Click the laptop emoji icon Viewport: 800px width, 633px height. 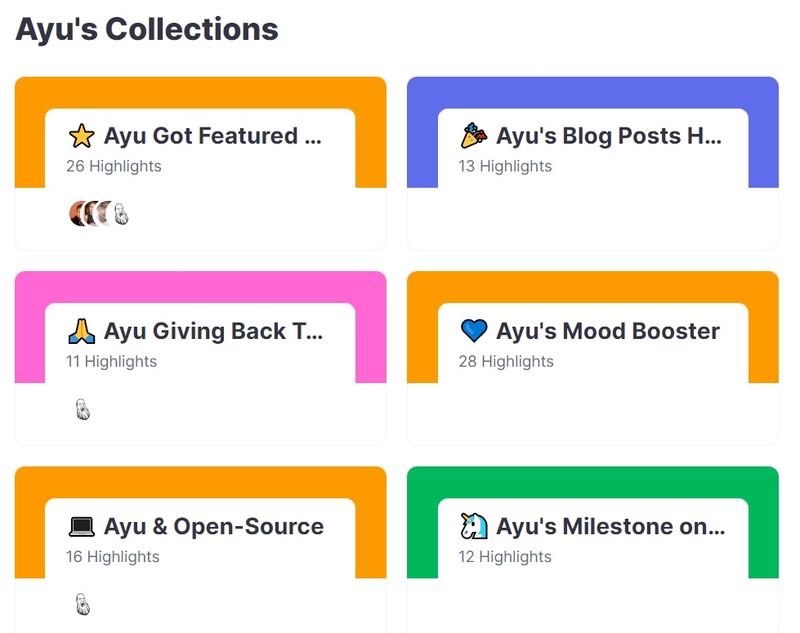coord(81,526)
